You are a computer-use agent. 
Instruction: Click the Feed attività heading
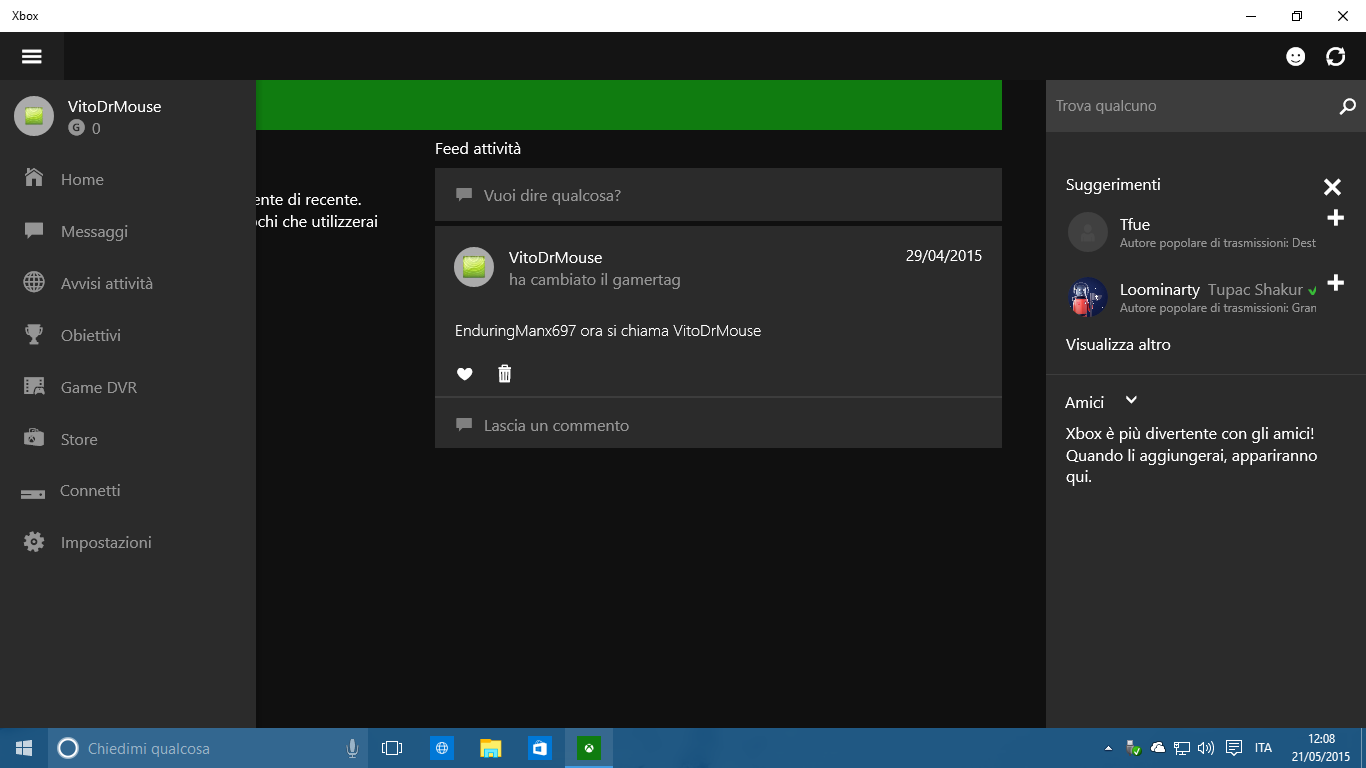(478, 149)
